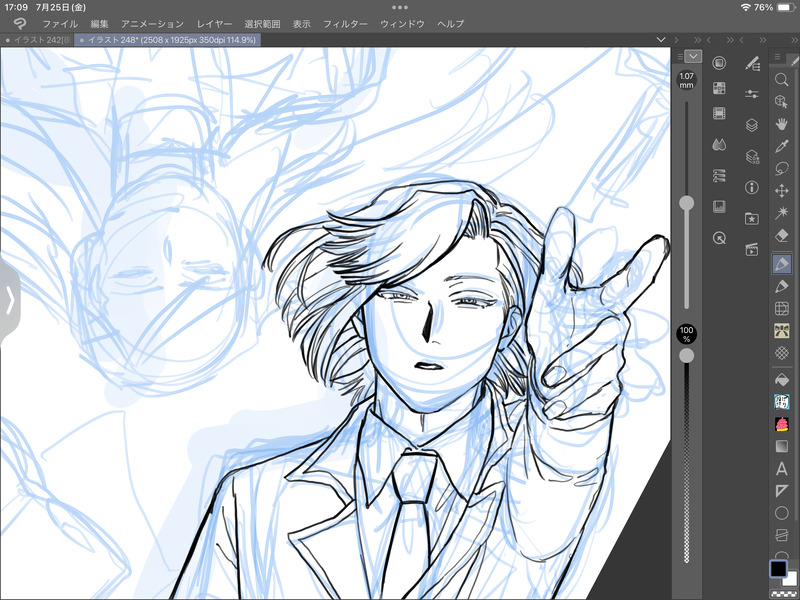Open the ウィンドウ menu

[x=402, y=24]
